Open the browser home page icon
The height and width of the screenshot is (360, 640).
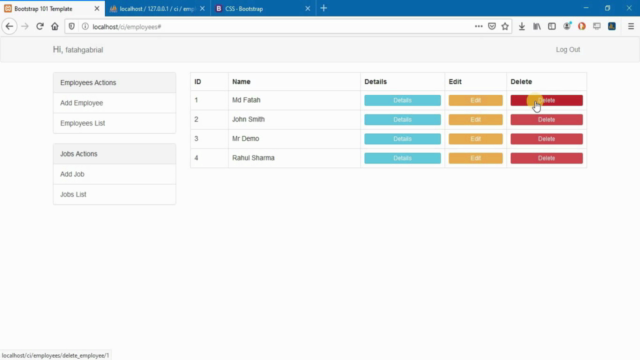[x=55, y=27]
